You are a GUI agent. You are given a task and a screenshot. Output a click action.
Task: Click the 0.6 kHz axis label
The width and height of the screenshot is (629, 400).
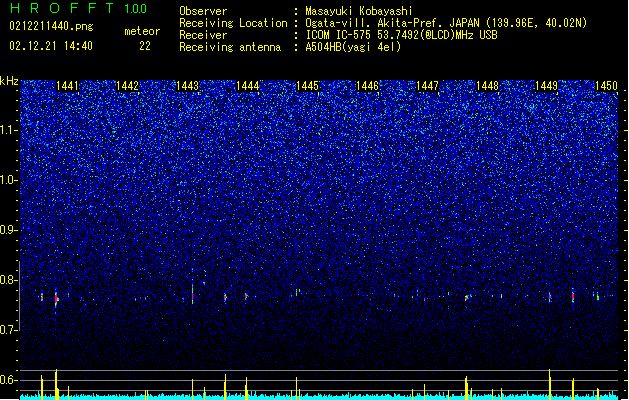pos(8,380)
